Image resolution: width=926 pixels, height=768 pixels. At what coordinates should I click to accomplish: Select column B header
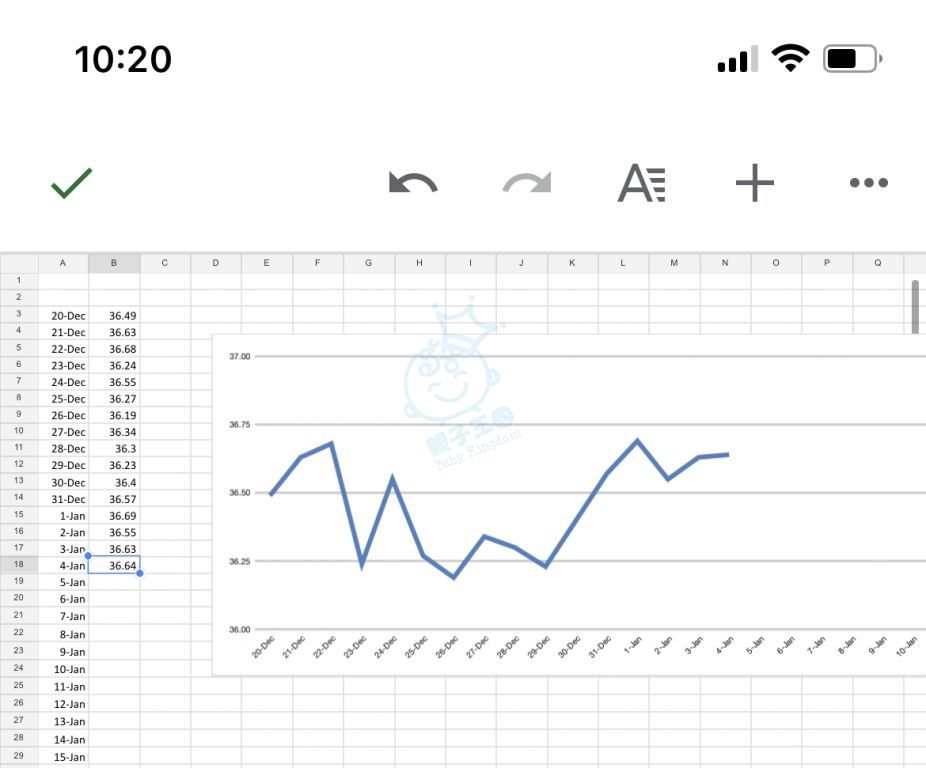[114, 263]
